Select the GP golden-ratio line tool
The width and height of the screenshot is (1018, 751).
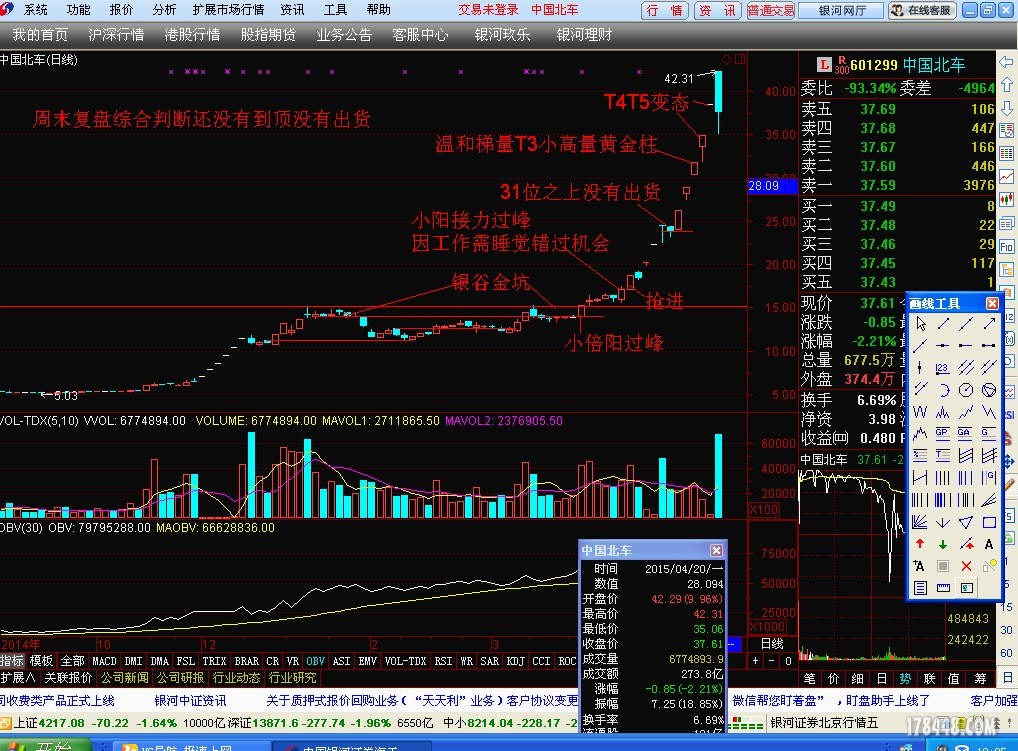coord(943,434)
